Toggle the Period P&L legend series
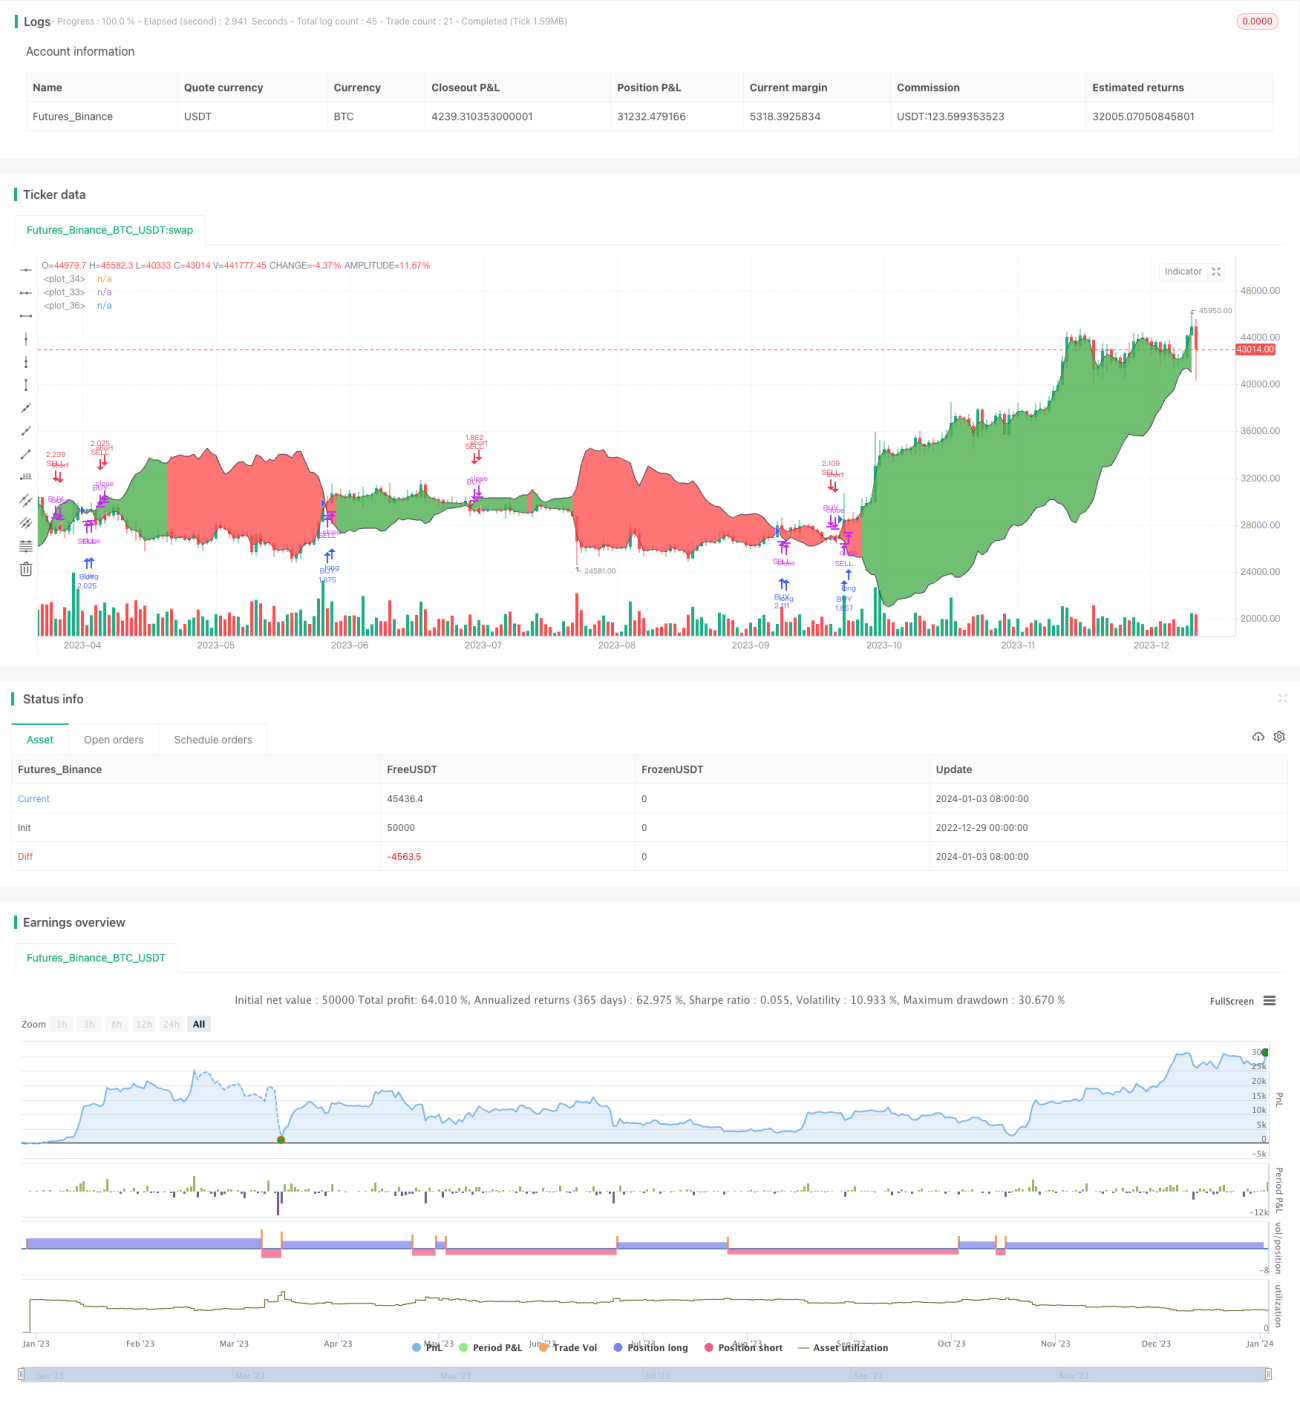The width and height of the screenshot is (1300, 1403). pos(490,1348)
